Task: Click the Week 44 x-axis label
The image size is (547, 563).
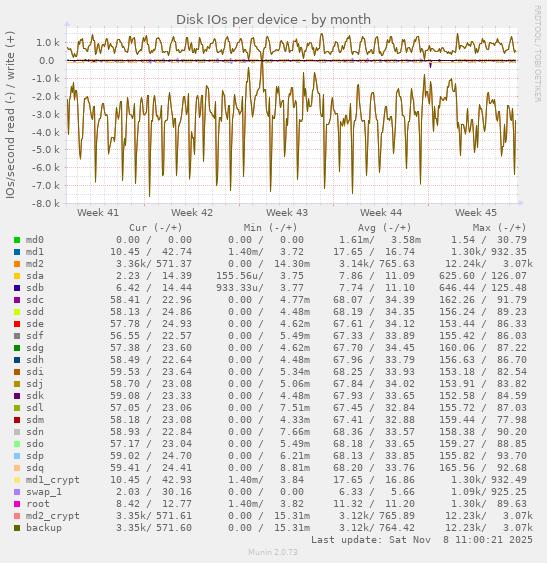Action: (x=381, y=213)
